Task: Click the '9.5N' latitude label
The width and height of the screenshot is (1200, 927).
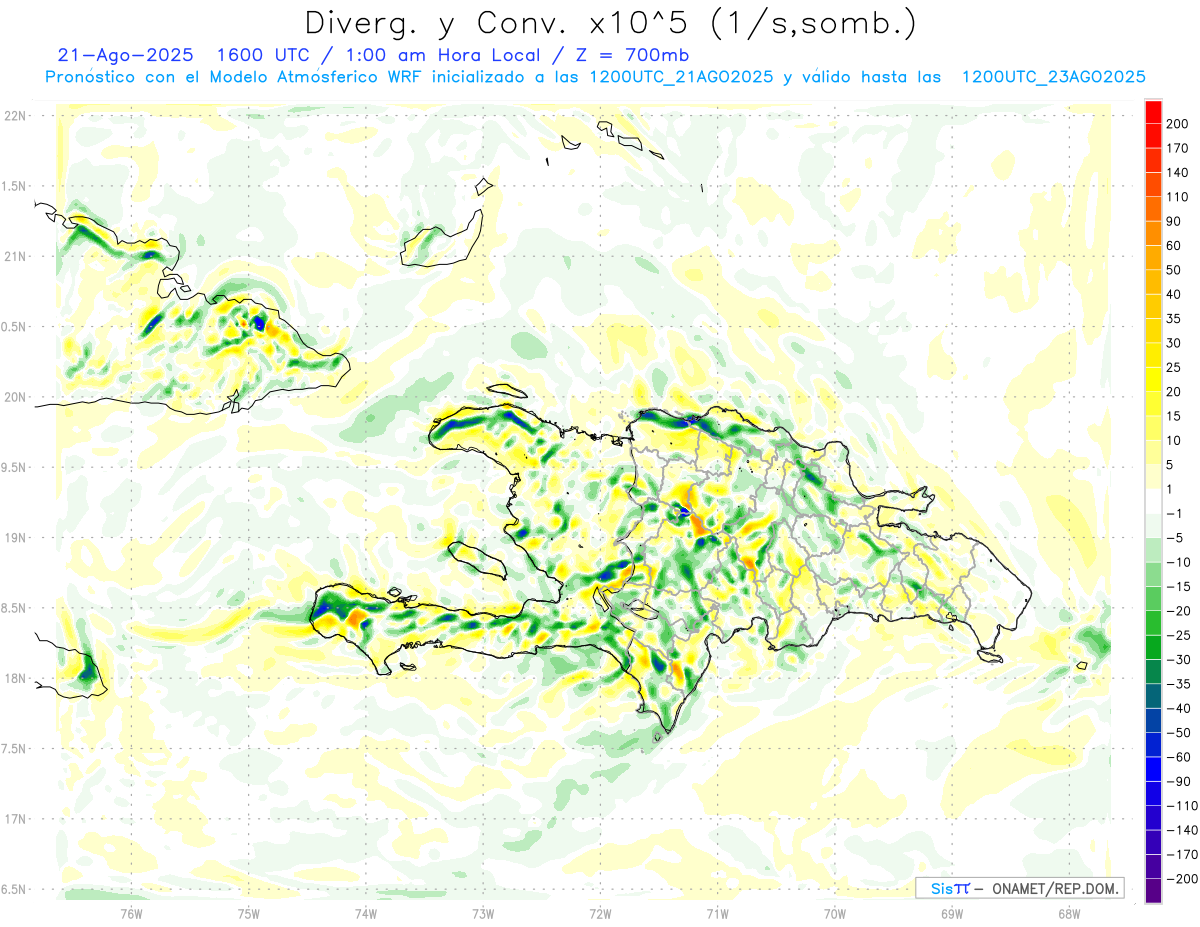Action: (x=15, y=467)
